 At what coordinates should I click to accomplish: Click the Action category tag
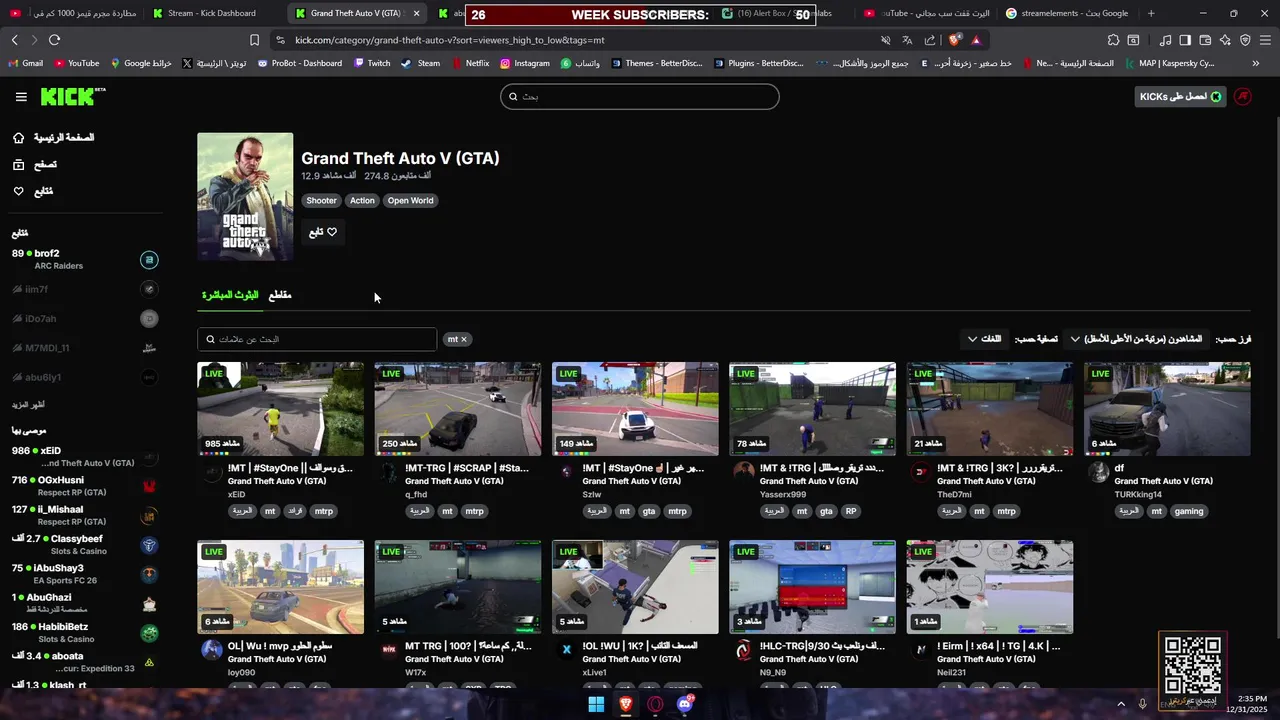(x=362, y=200)
